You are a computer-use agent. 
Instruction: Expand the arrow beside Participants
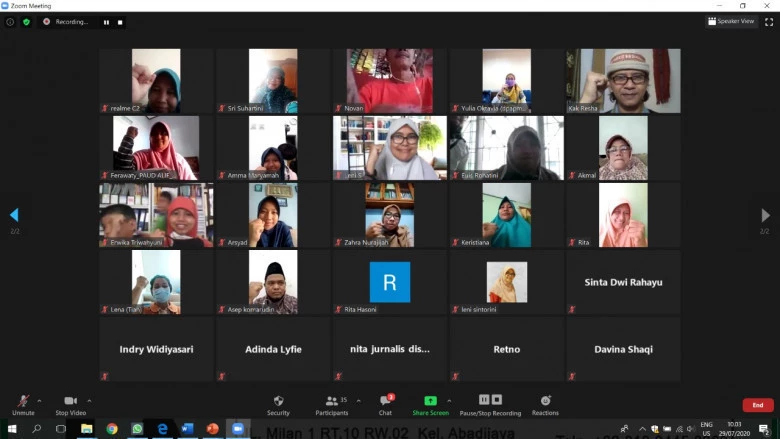[x=359, y=401]
